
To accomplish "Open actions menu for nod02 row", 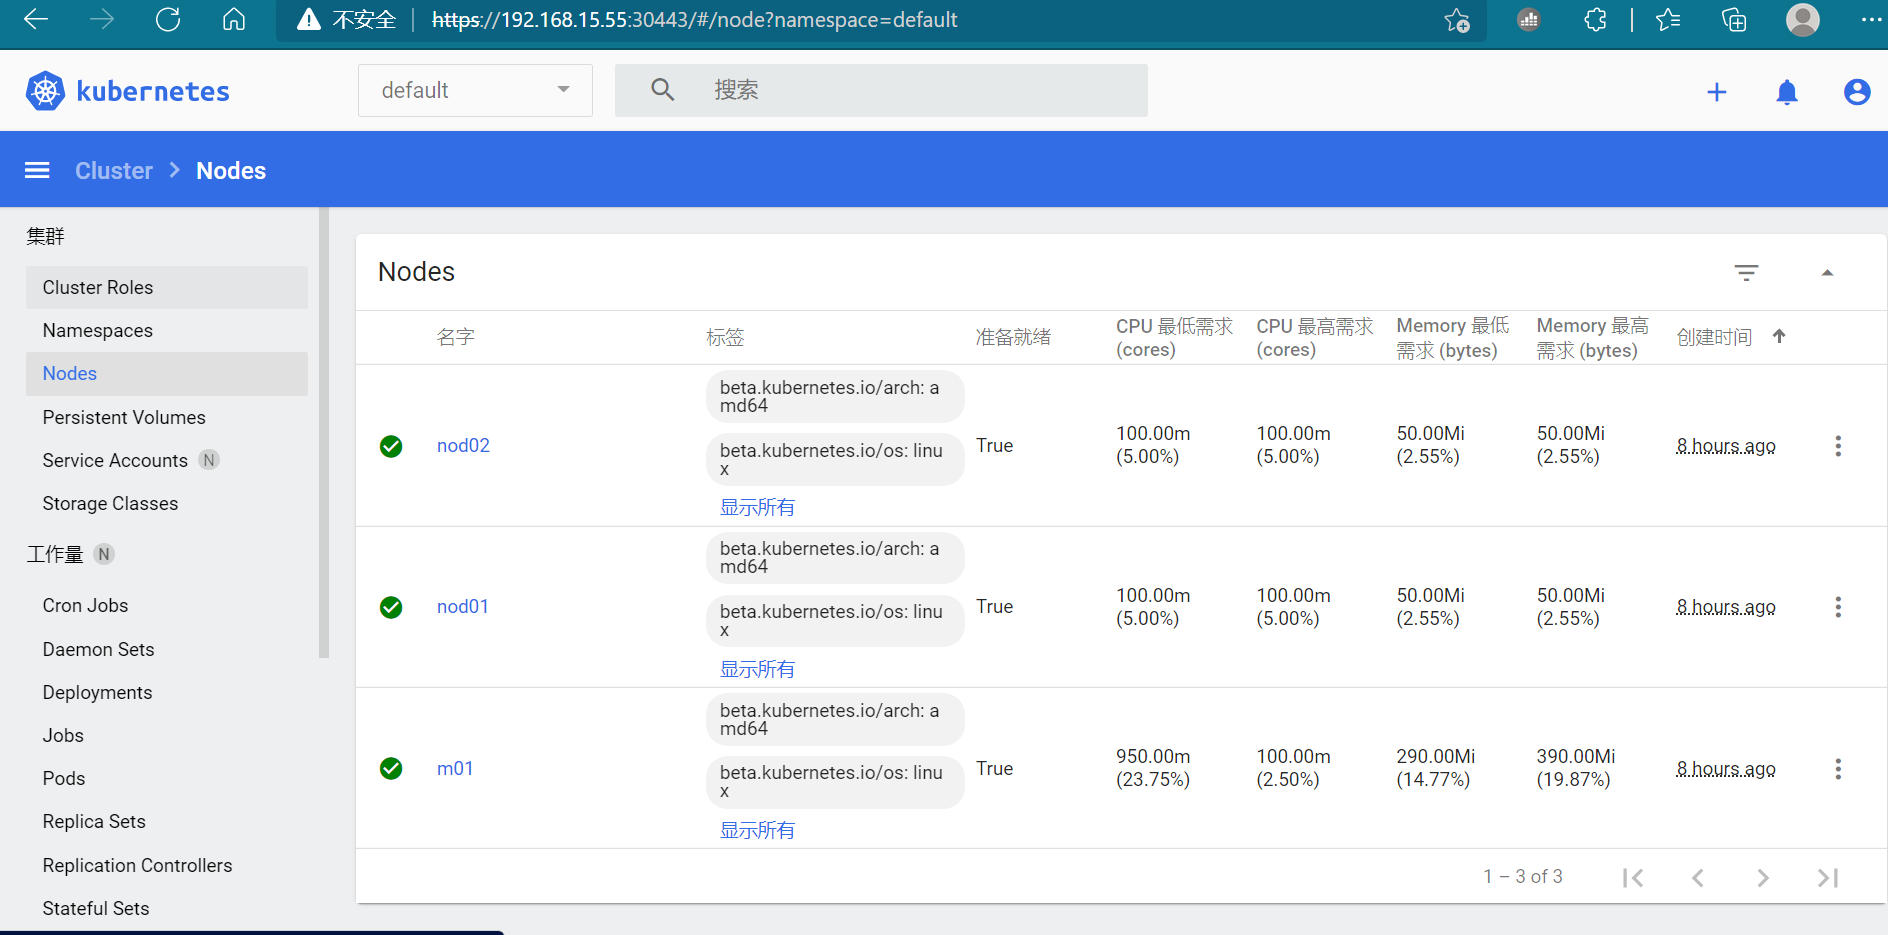I will pyautogui.click(x=1838, y=446).
